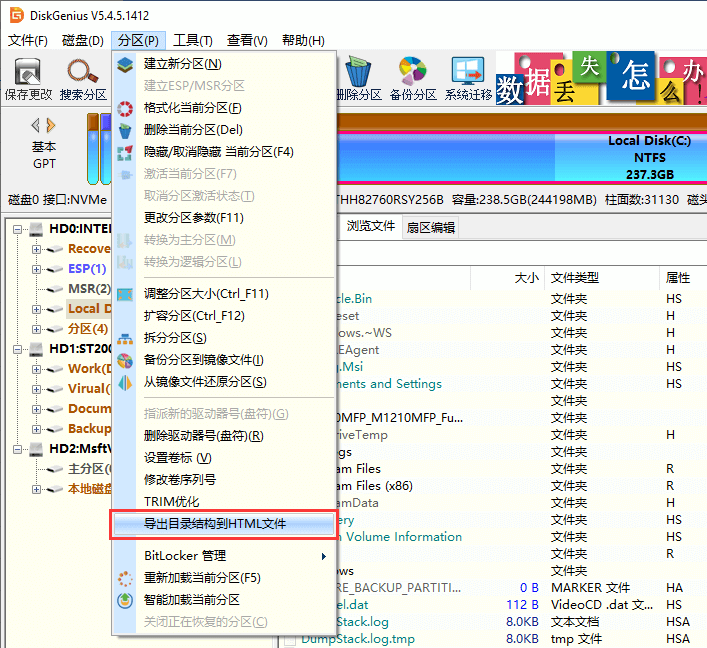
Task: Switch to the 浏览文件 tab
Action: tap(370, 226)
